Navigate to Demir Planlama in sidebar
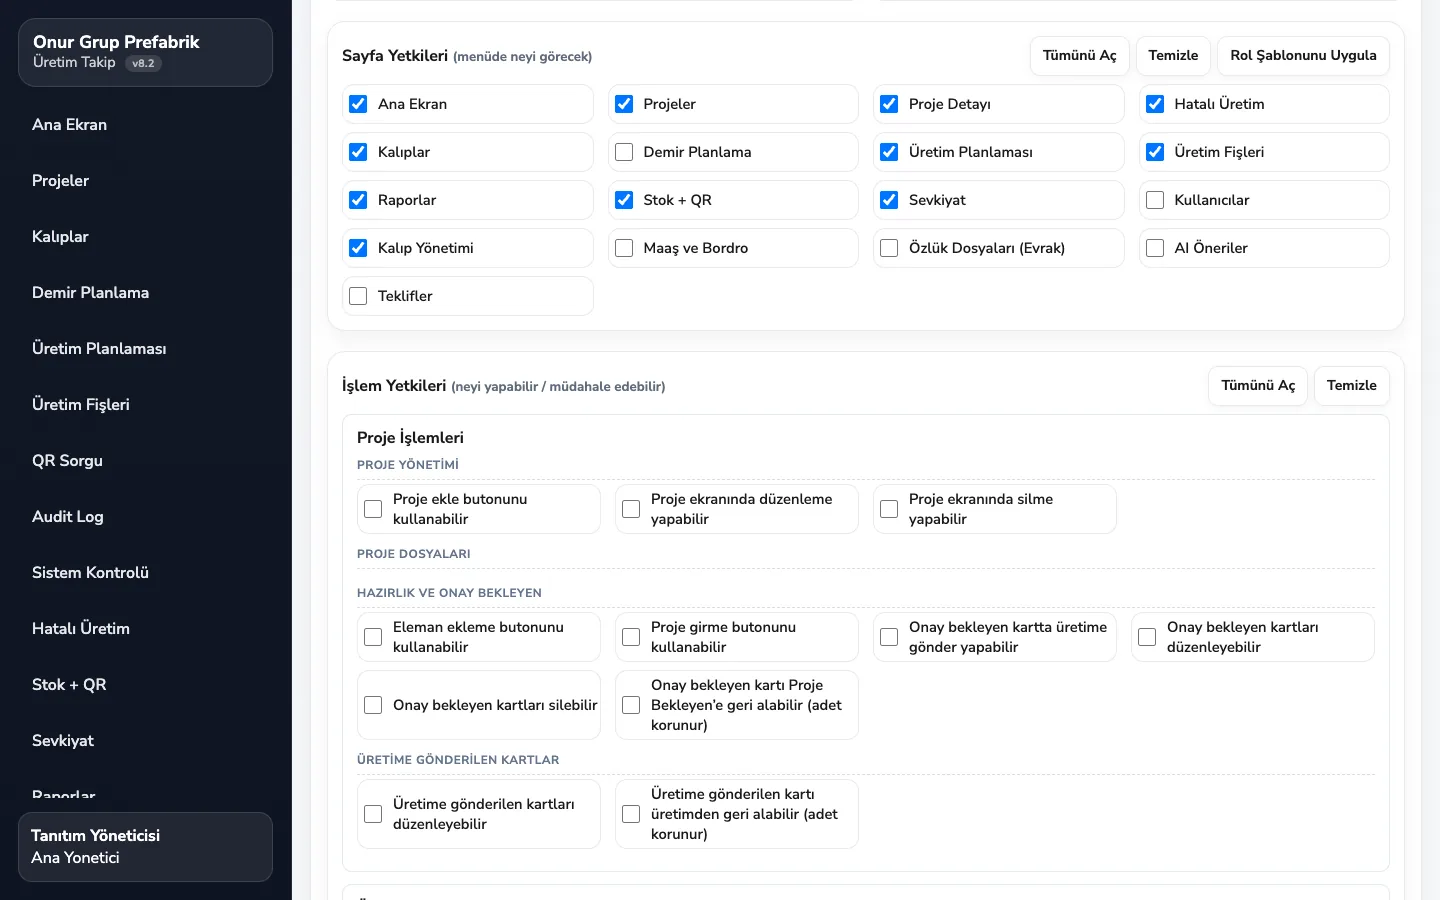The height and width of the screenshot is (900, 1440). 146,293
